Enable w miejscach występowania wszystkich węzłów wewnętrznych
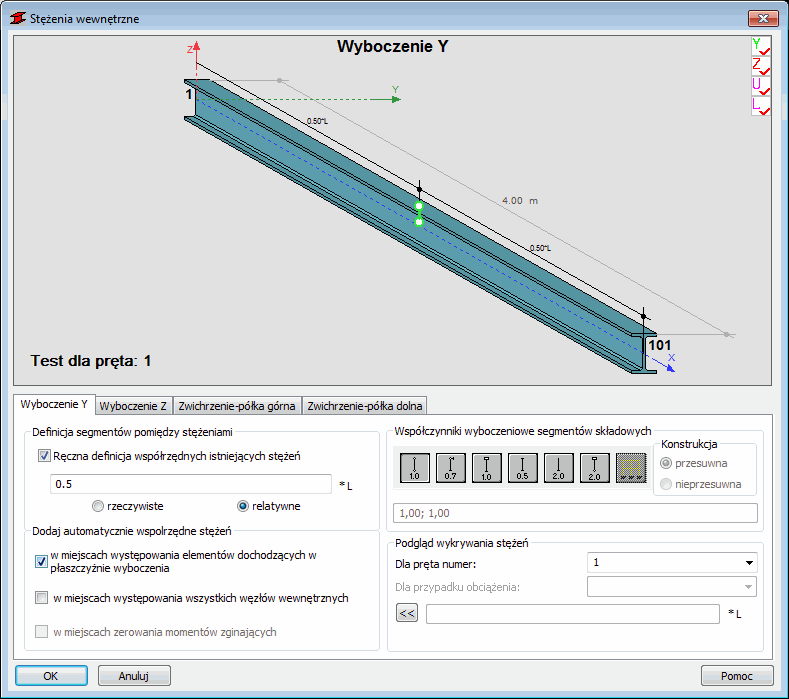The width and height of the screenshot is (789, 699). tap(41, 598)
